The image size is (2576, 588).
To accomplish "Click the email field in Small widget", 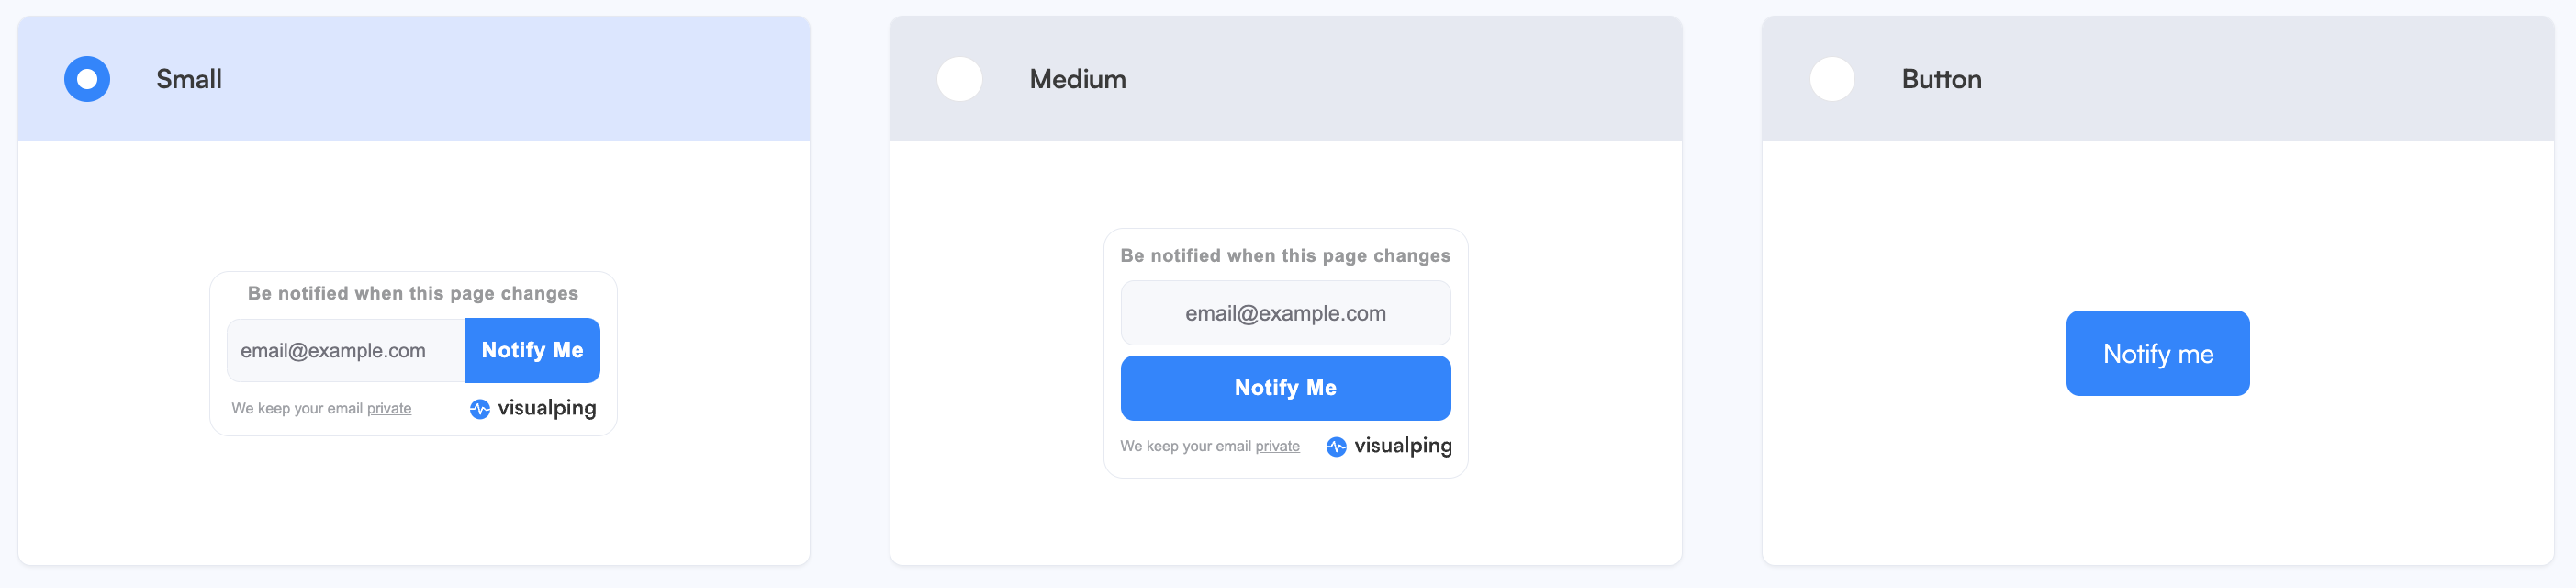I will click(346, 351).
